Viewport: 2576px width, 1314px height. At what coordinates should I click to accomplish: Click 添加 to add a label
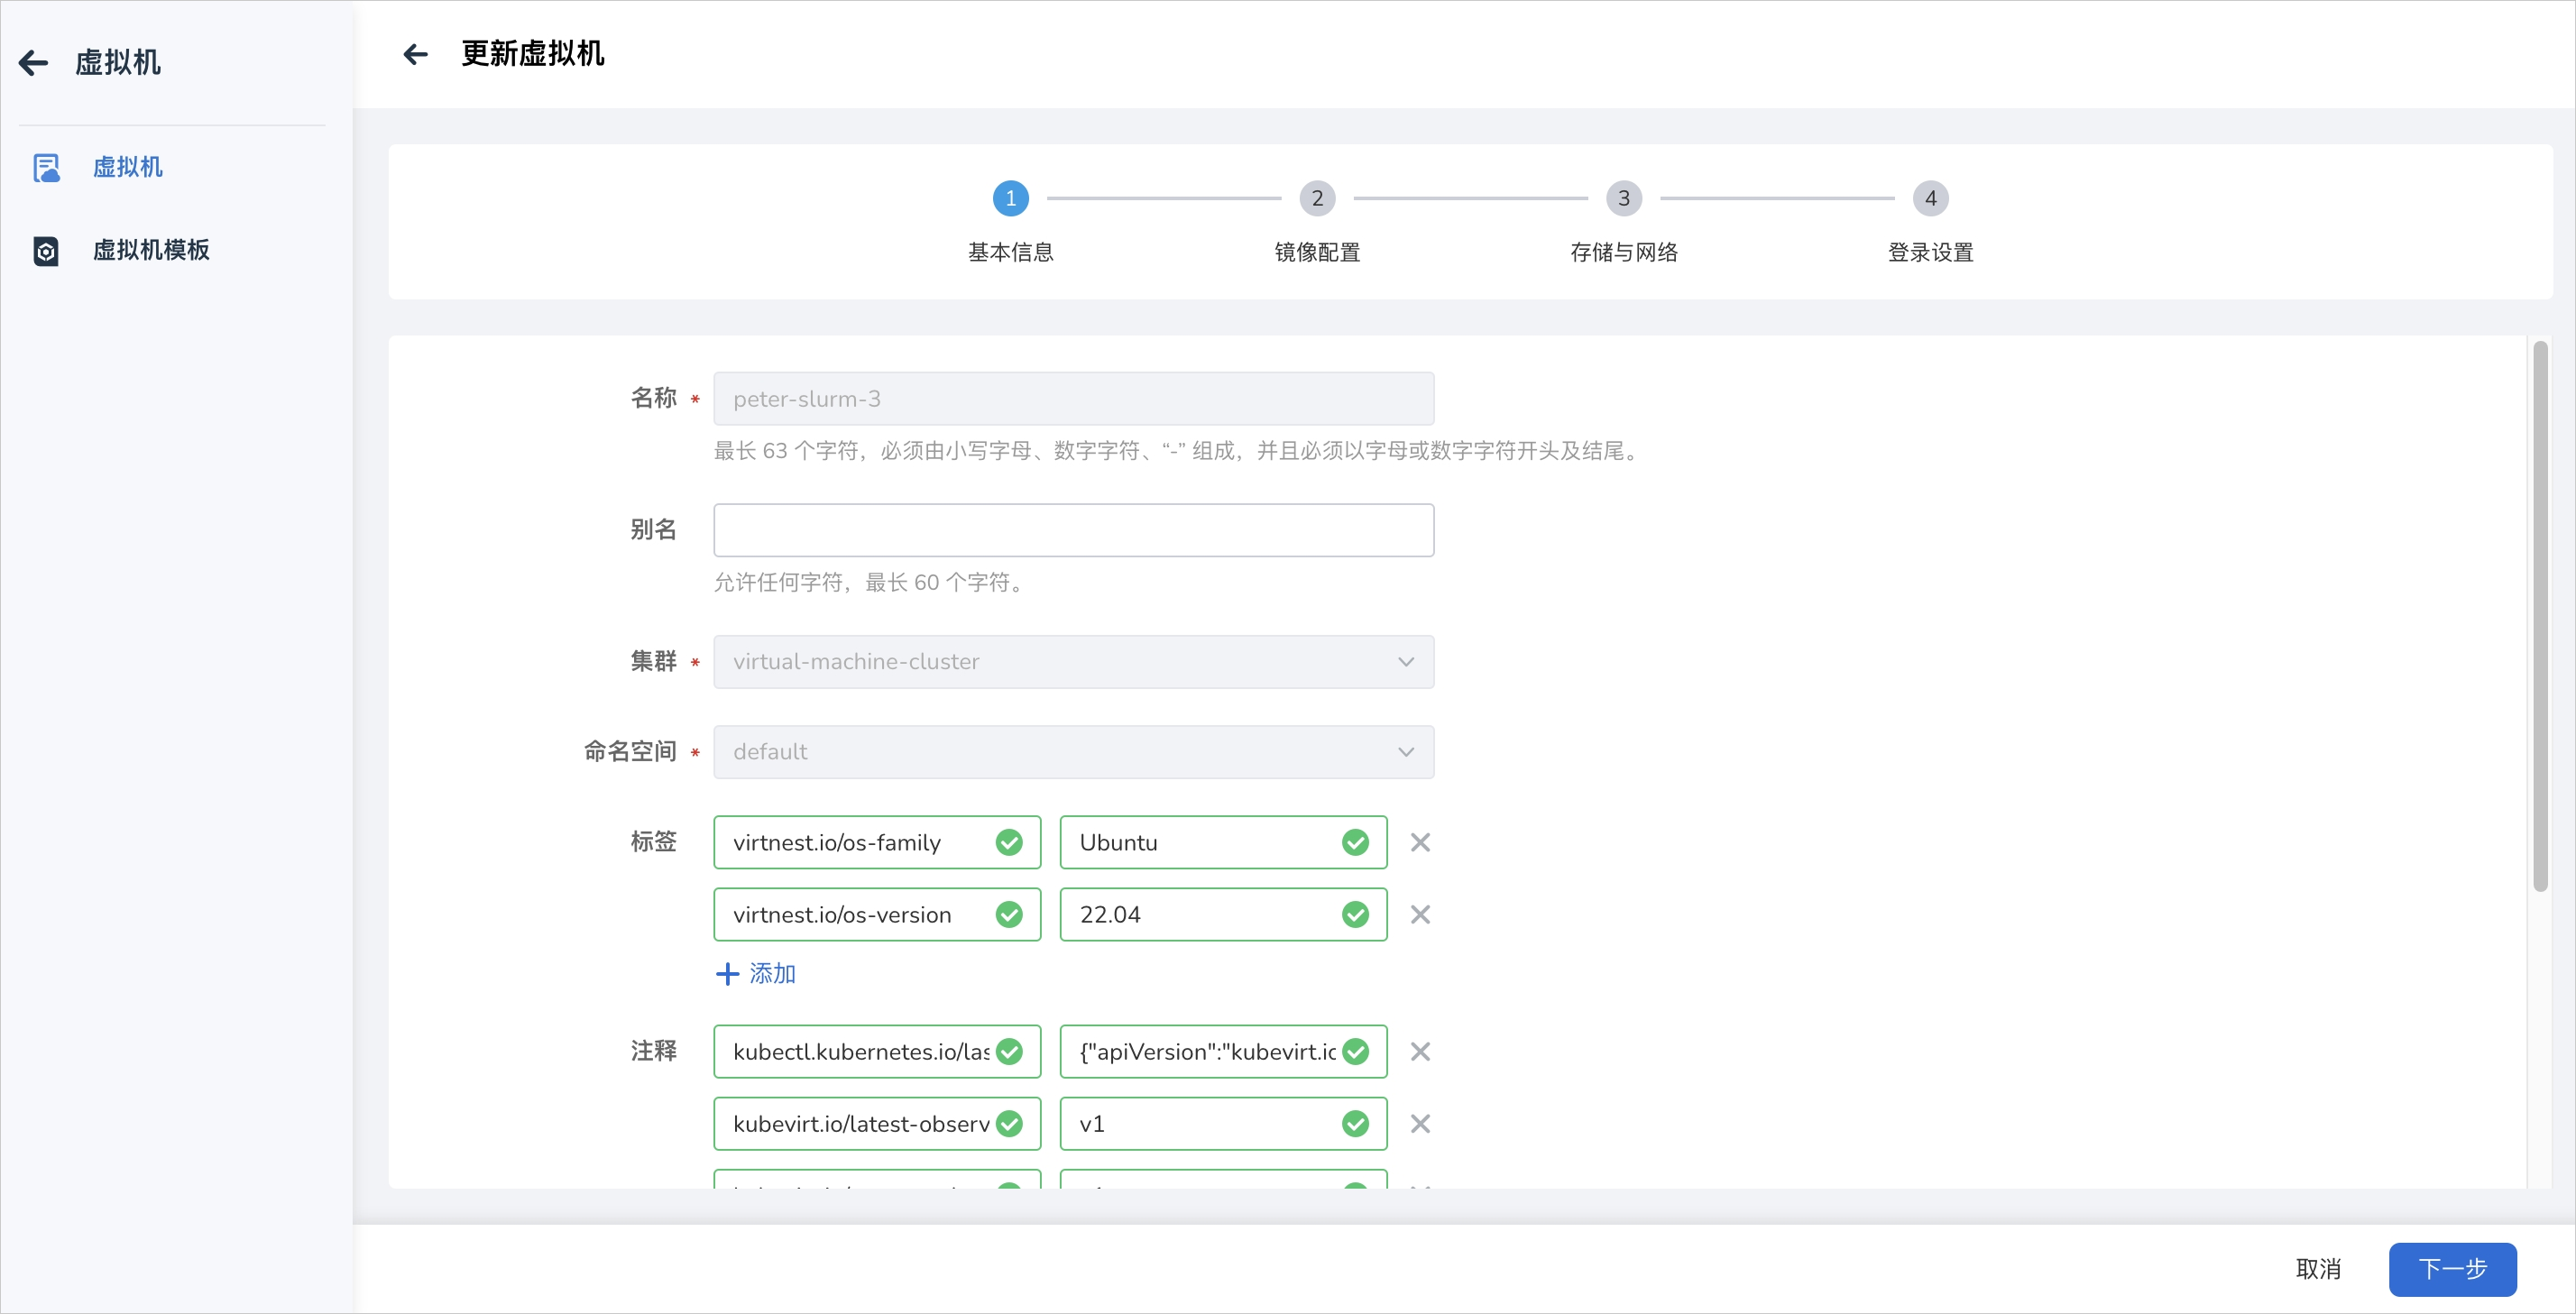[x=756, y=973]
